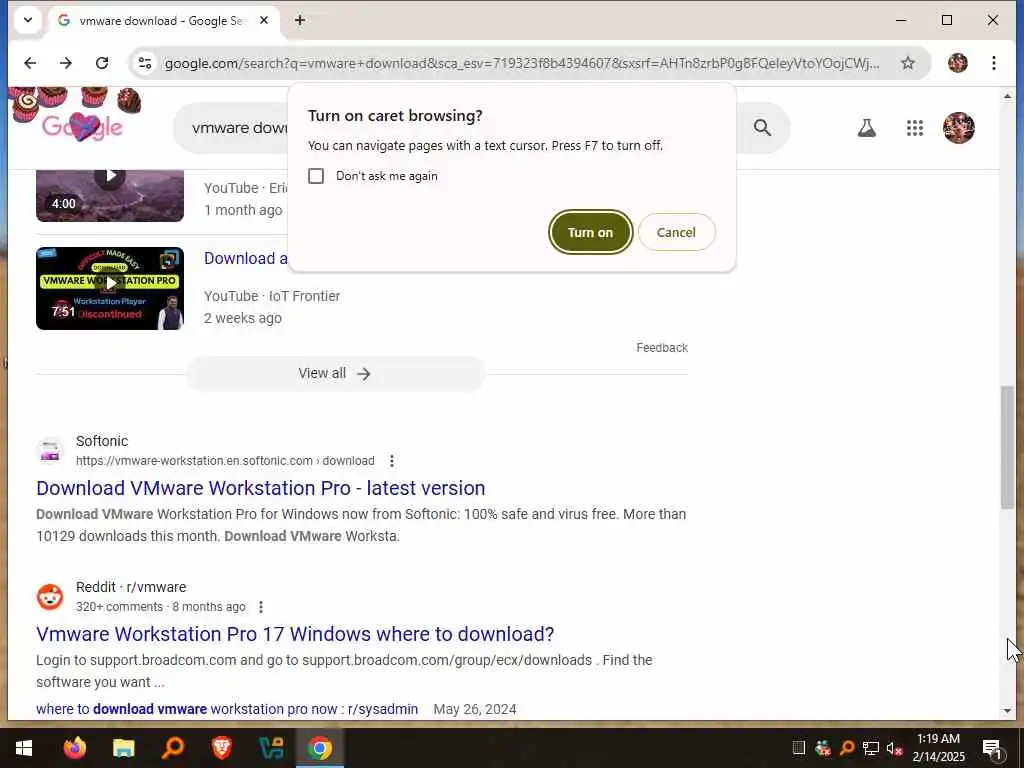Click the Feedback link
This screenshot has width=1024, height=768.
pyautogui.click(x=662, y=348)
